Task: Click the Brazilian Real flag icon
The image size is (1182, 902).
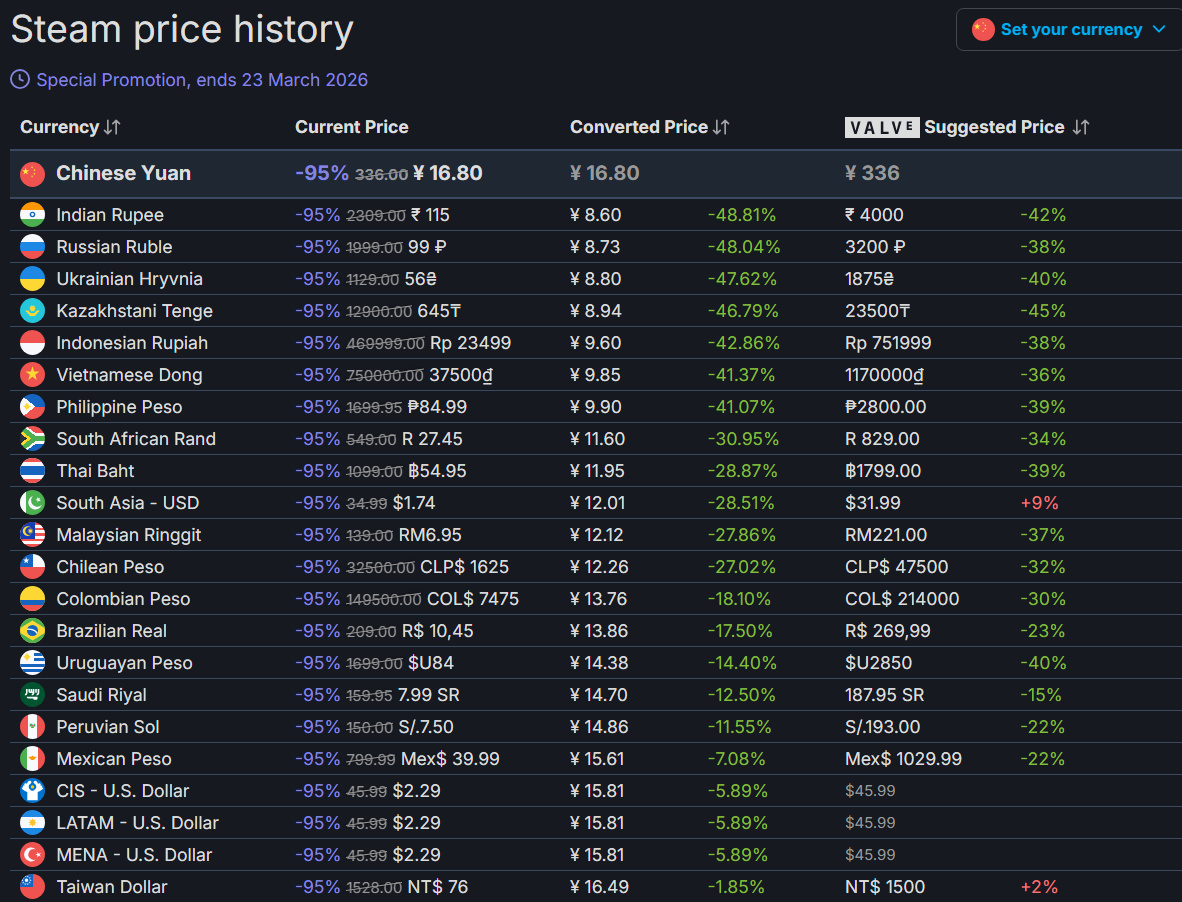Action: click(x=33, y=631)
